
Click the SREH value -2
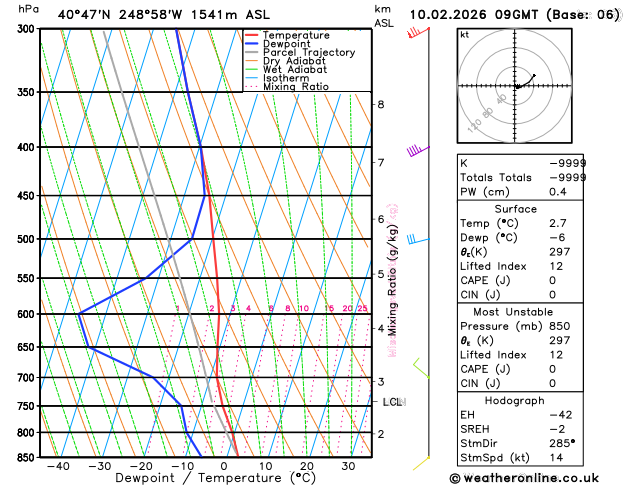(x=557, y=429)
